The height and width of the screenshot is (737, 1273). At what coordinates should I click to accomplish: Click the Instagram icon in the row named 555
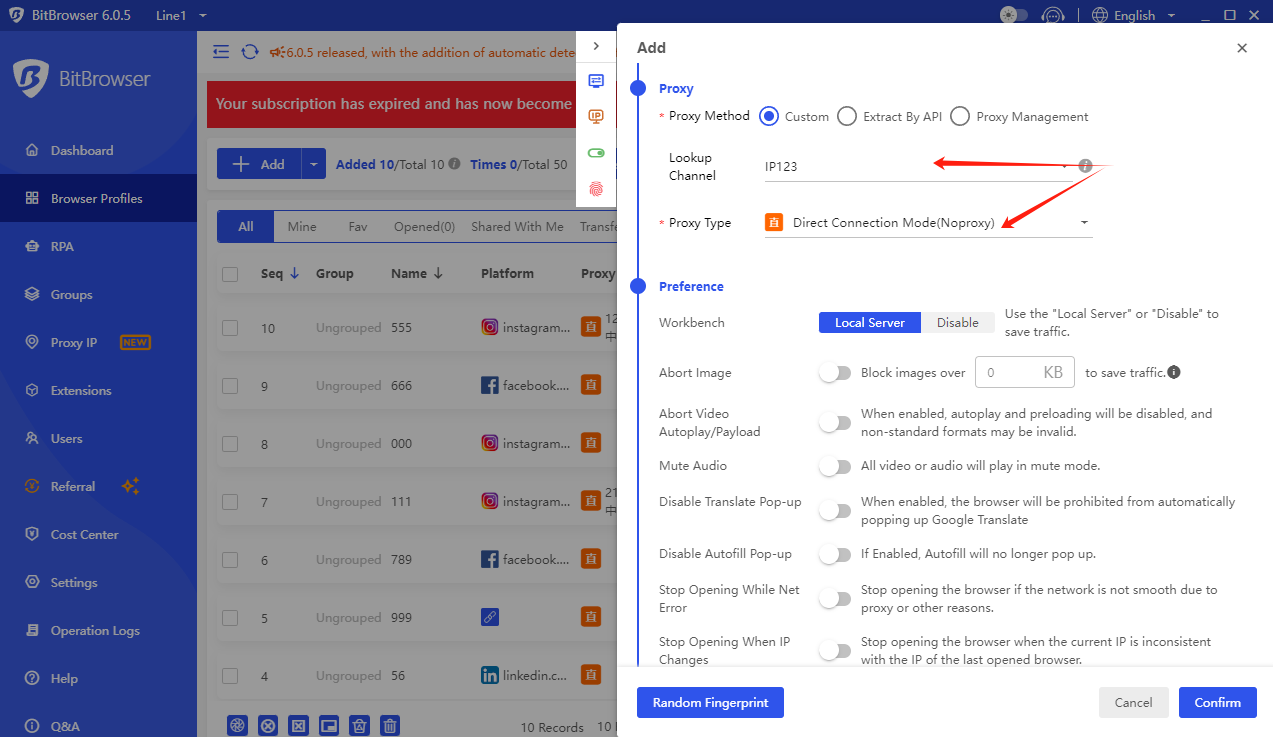[490, 327]
